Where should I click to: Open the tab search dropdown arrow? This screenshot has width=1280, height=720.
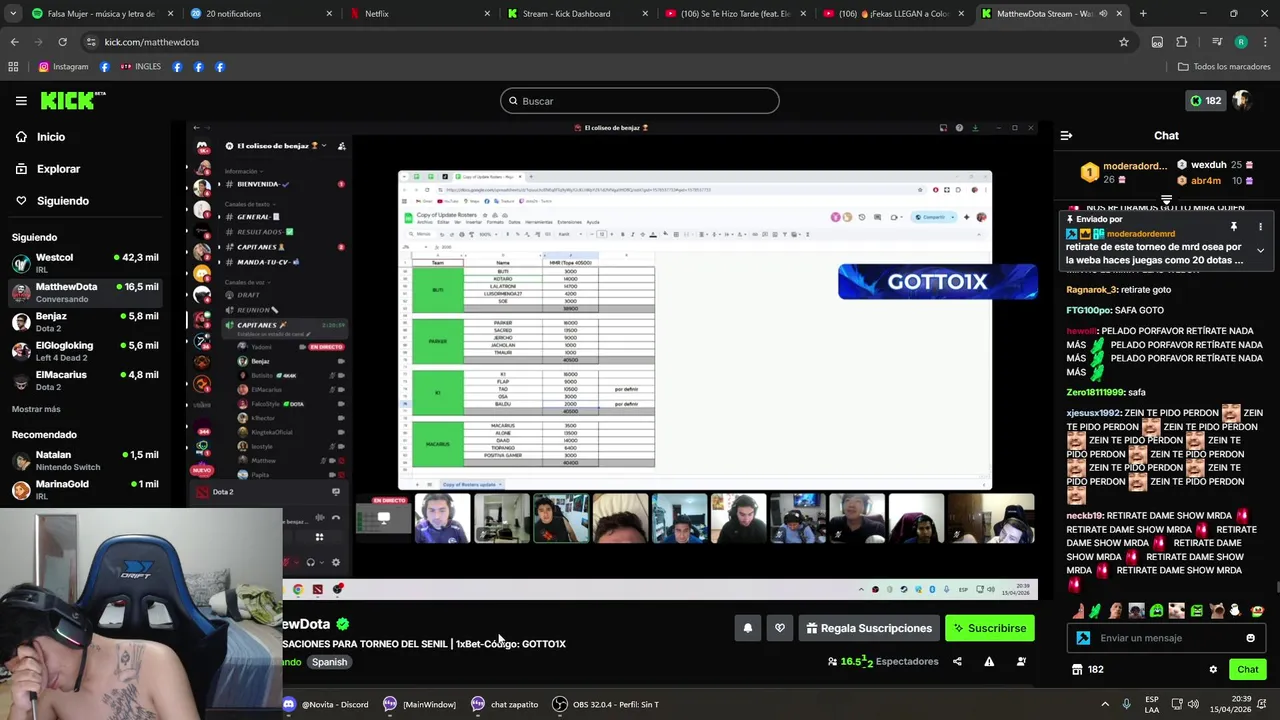tap(13, 14)
